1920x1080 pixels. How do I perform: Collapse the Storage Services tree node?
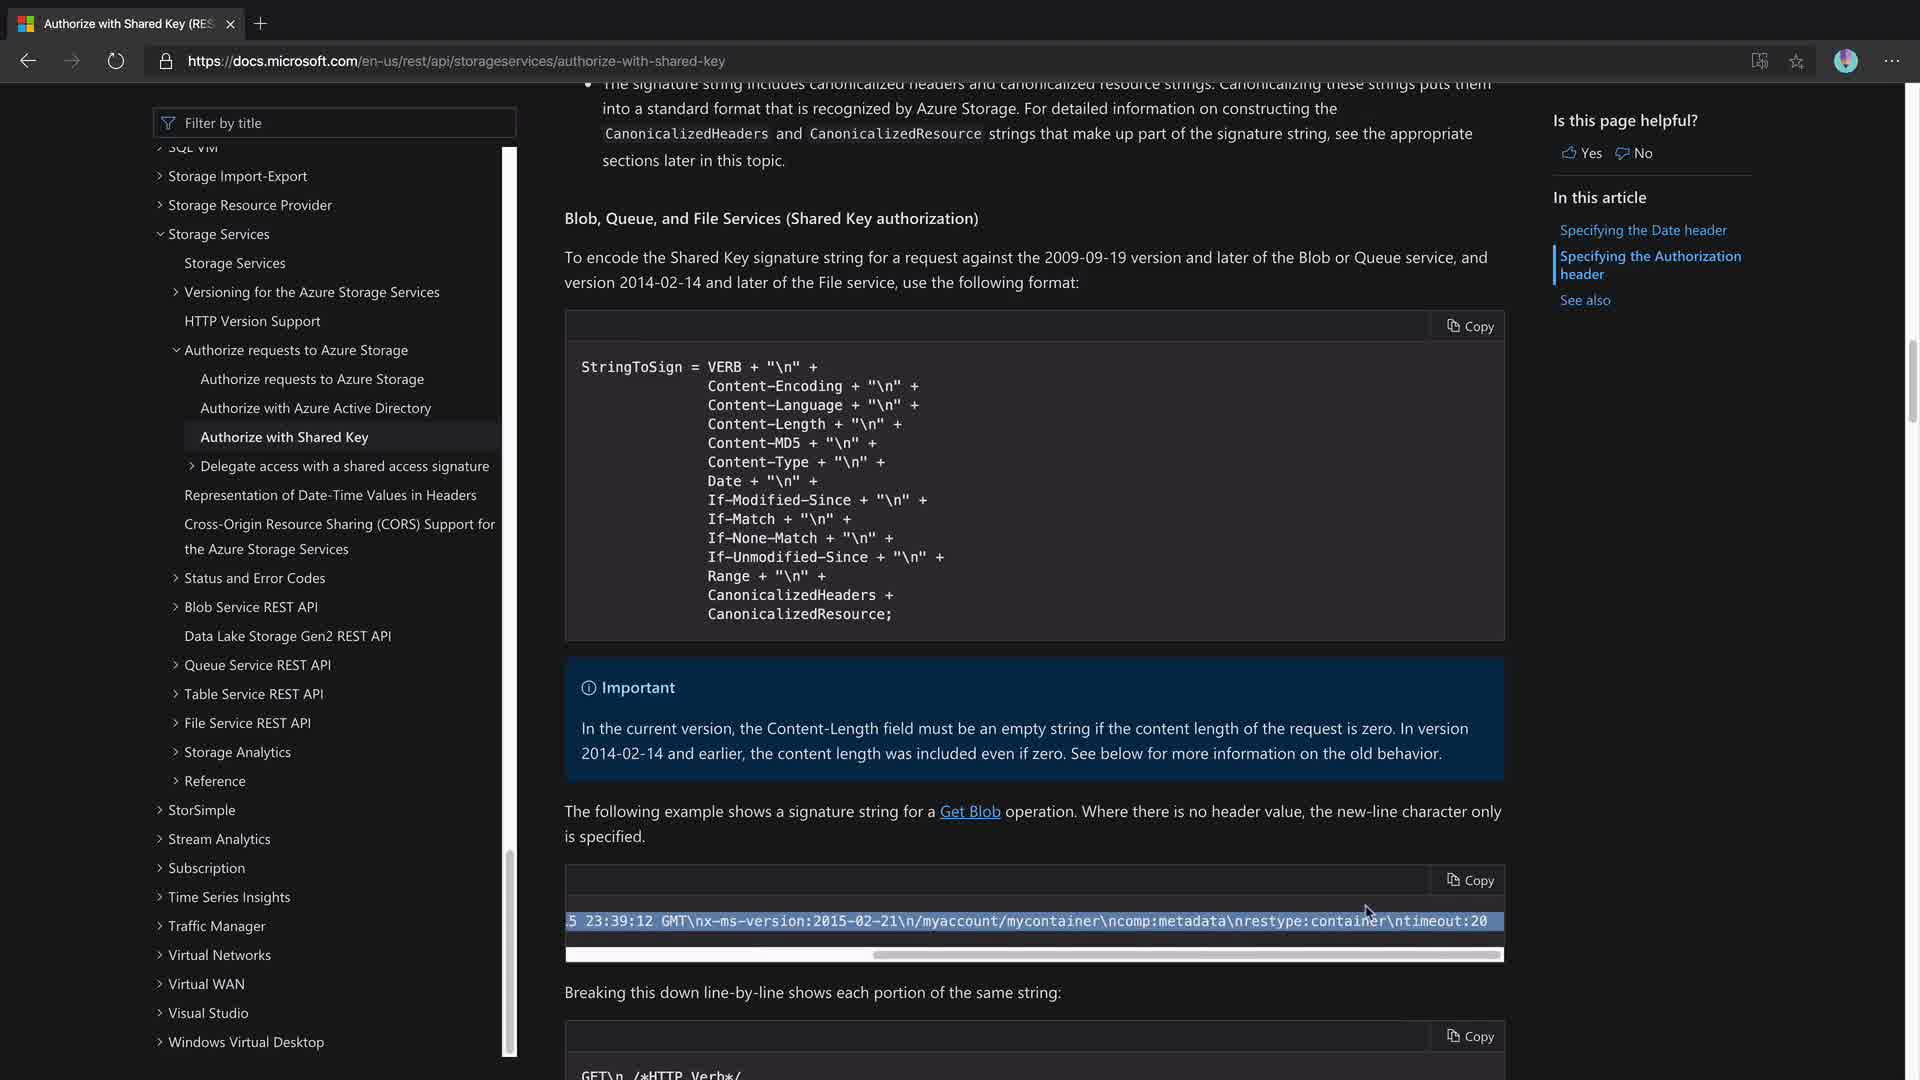tap(160, 234)
